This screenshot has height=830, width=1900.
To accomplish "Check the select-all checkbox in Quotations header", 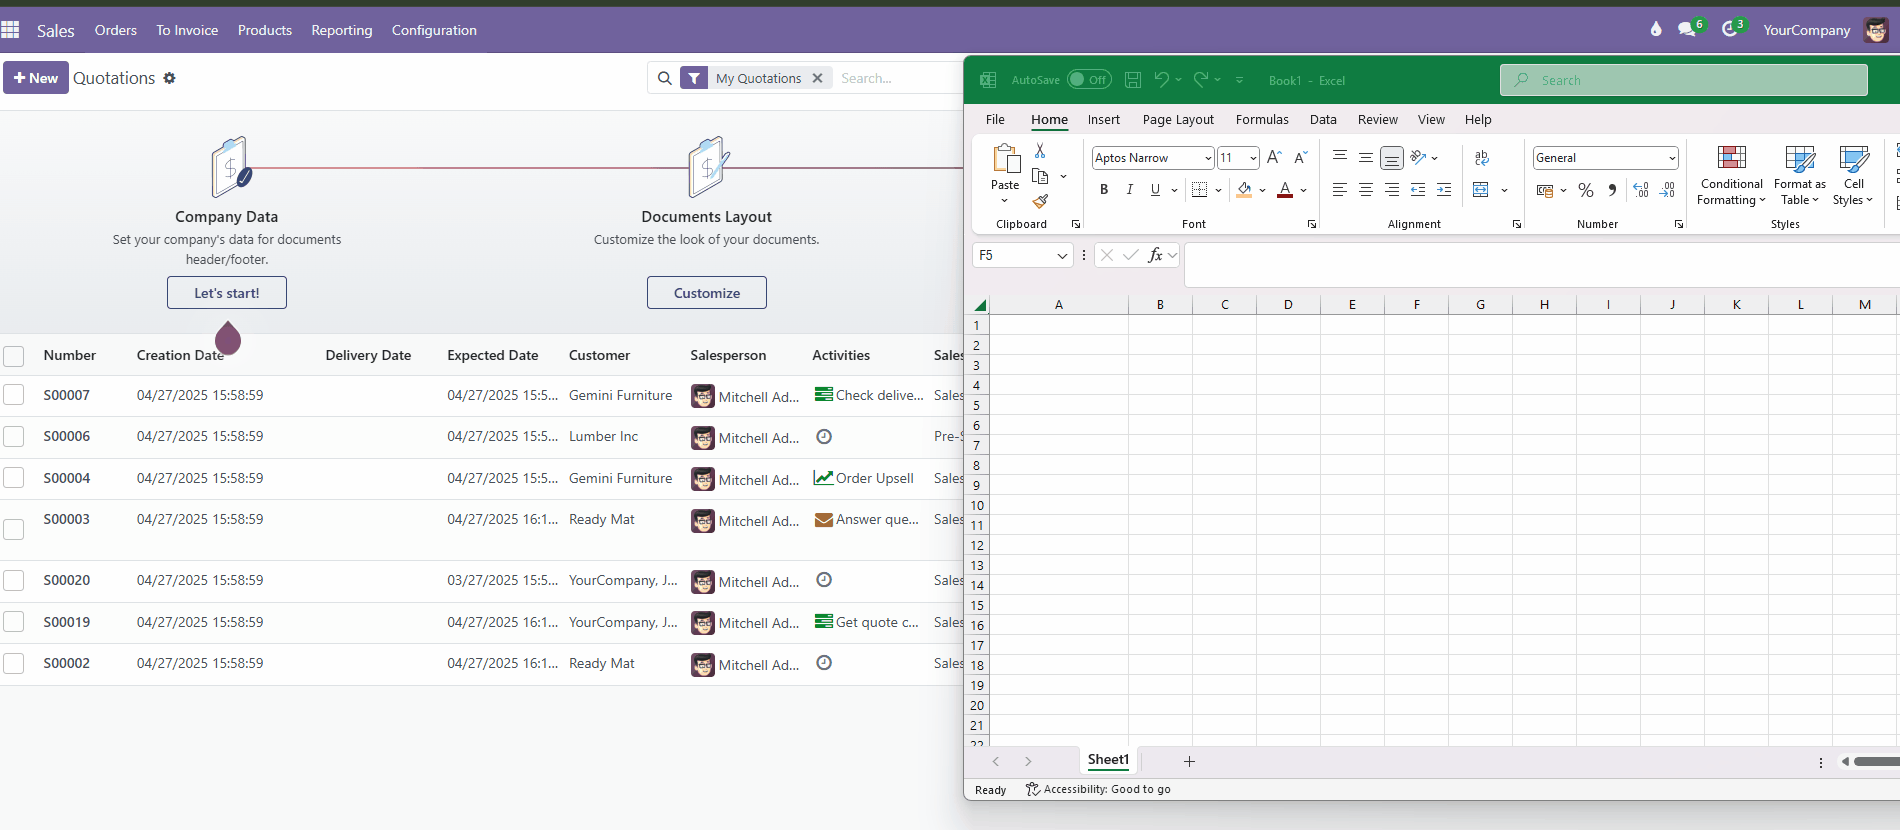I will pos(14,356).
